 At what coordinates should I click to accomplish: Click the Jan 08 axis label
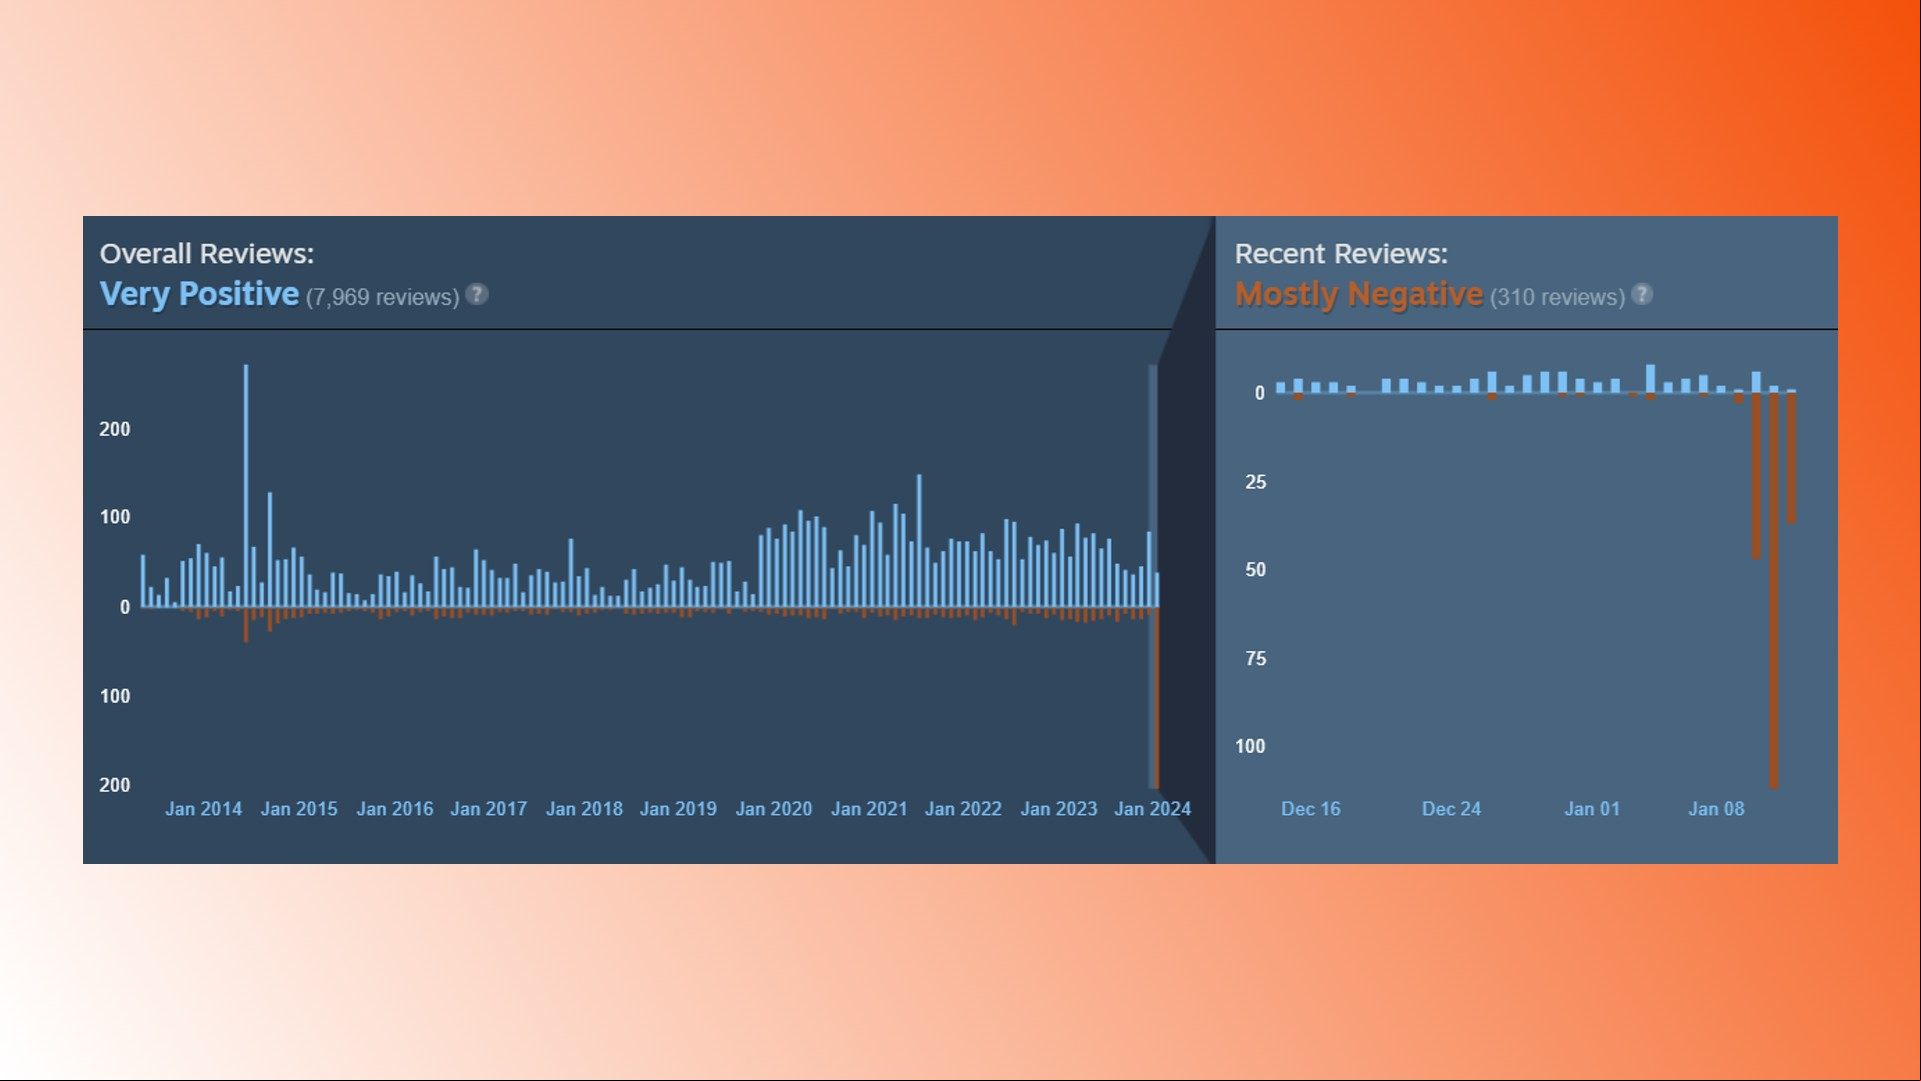coord(1716,809)
